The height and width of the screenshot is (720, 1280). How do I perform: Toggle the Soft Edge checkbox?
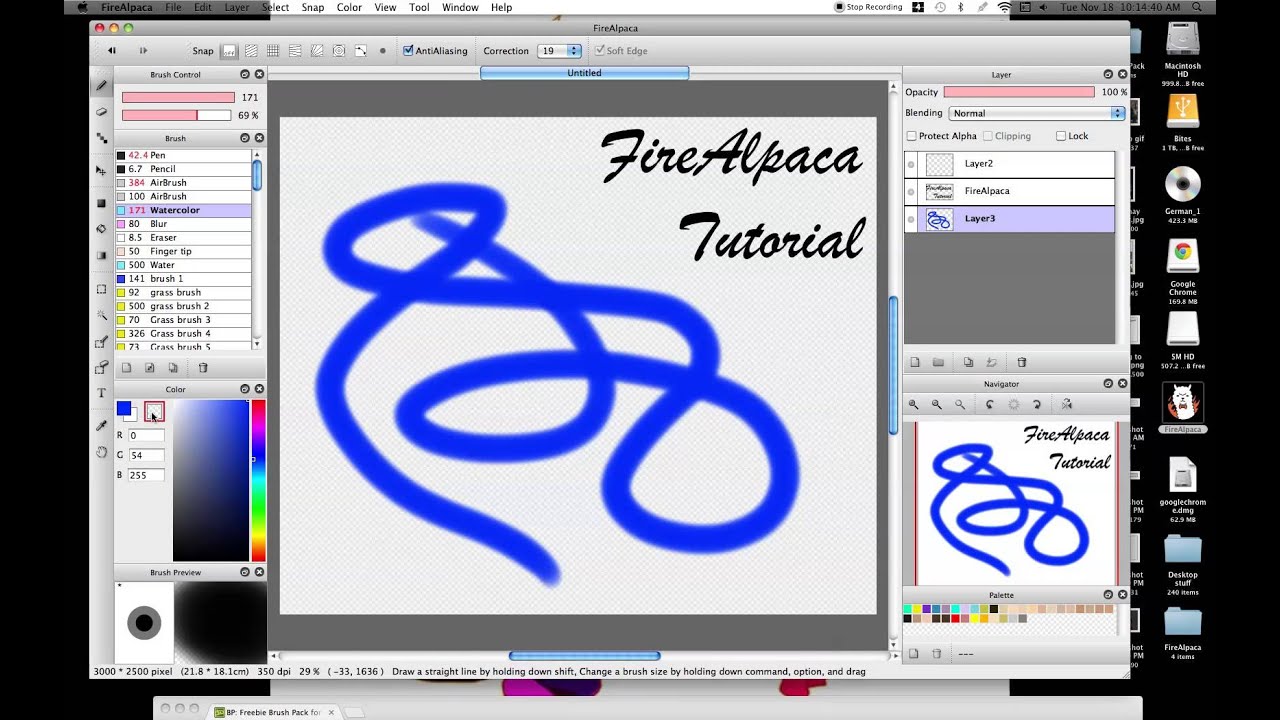tap(599, 50)
